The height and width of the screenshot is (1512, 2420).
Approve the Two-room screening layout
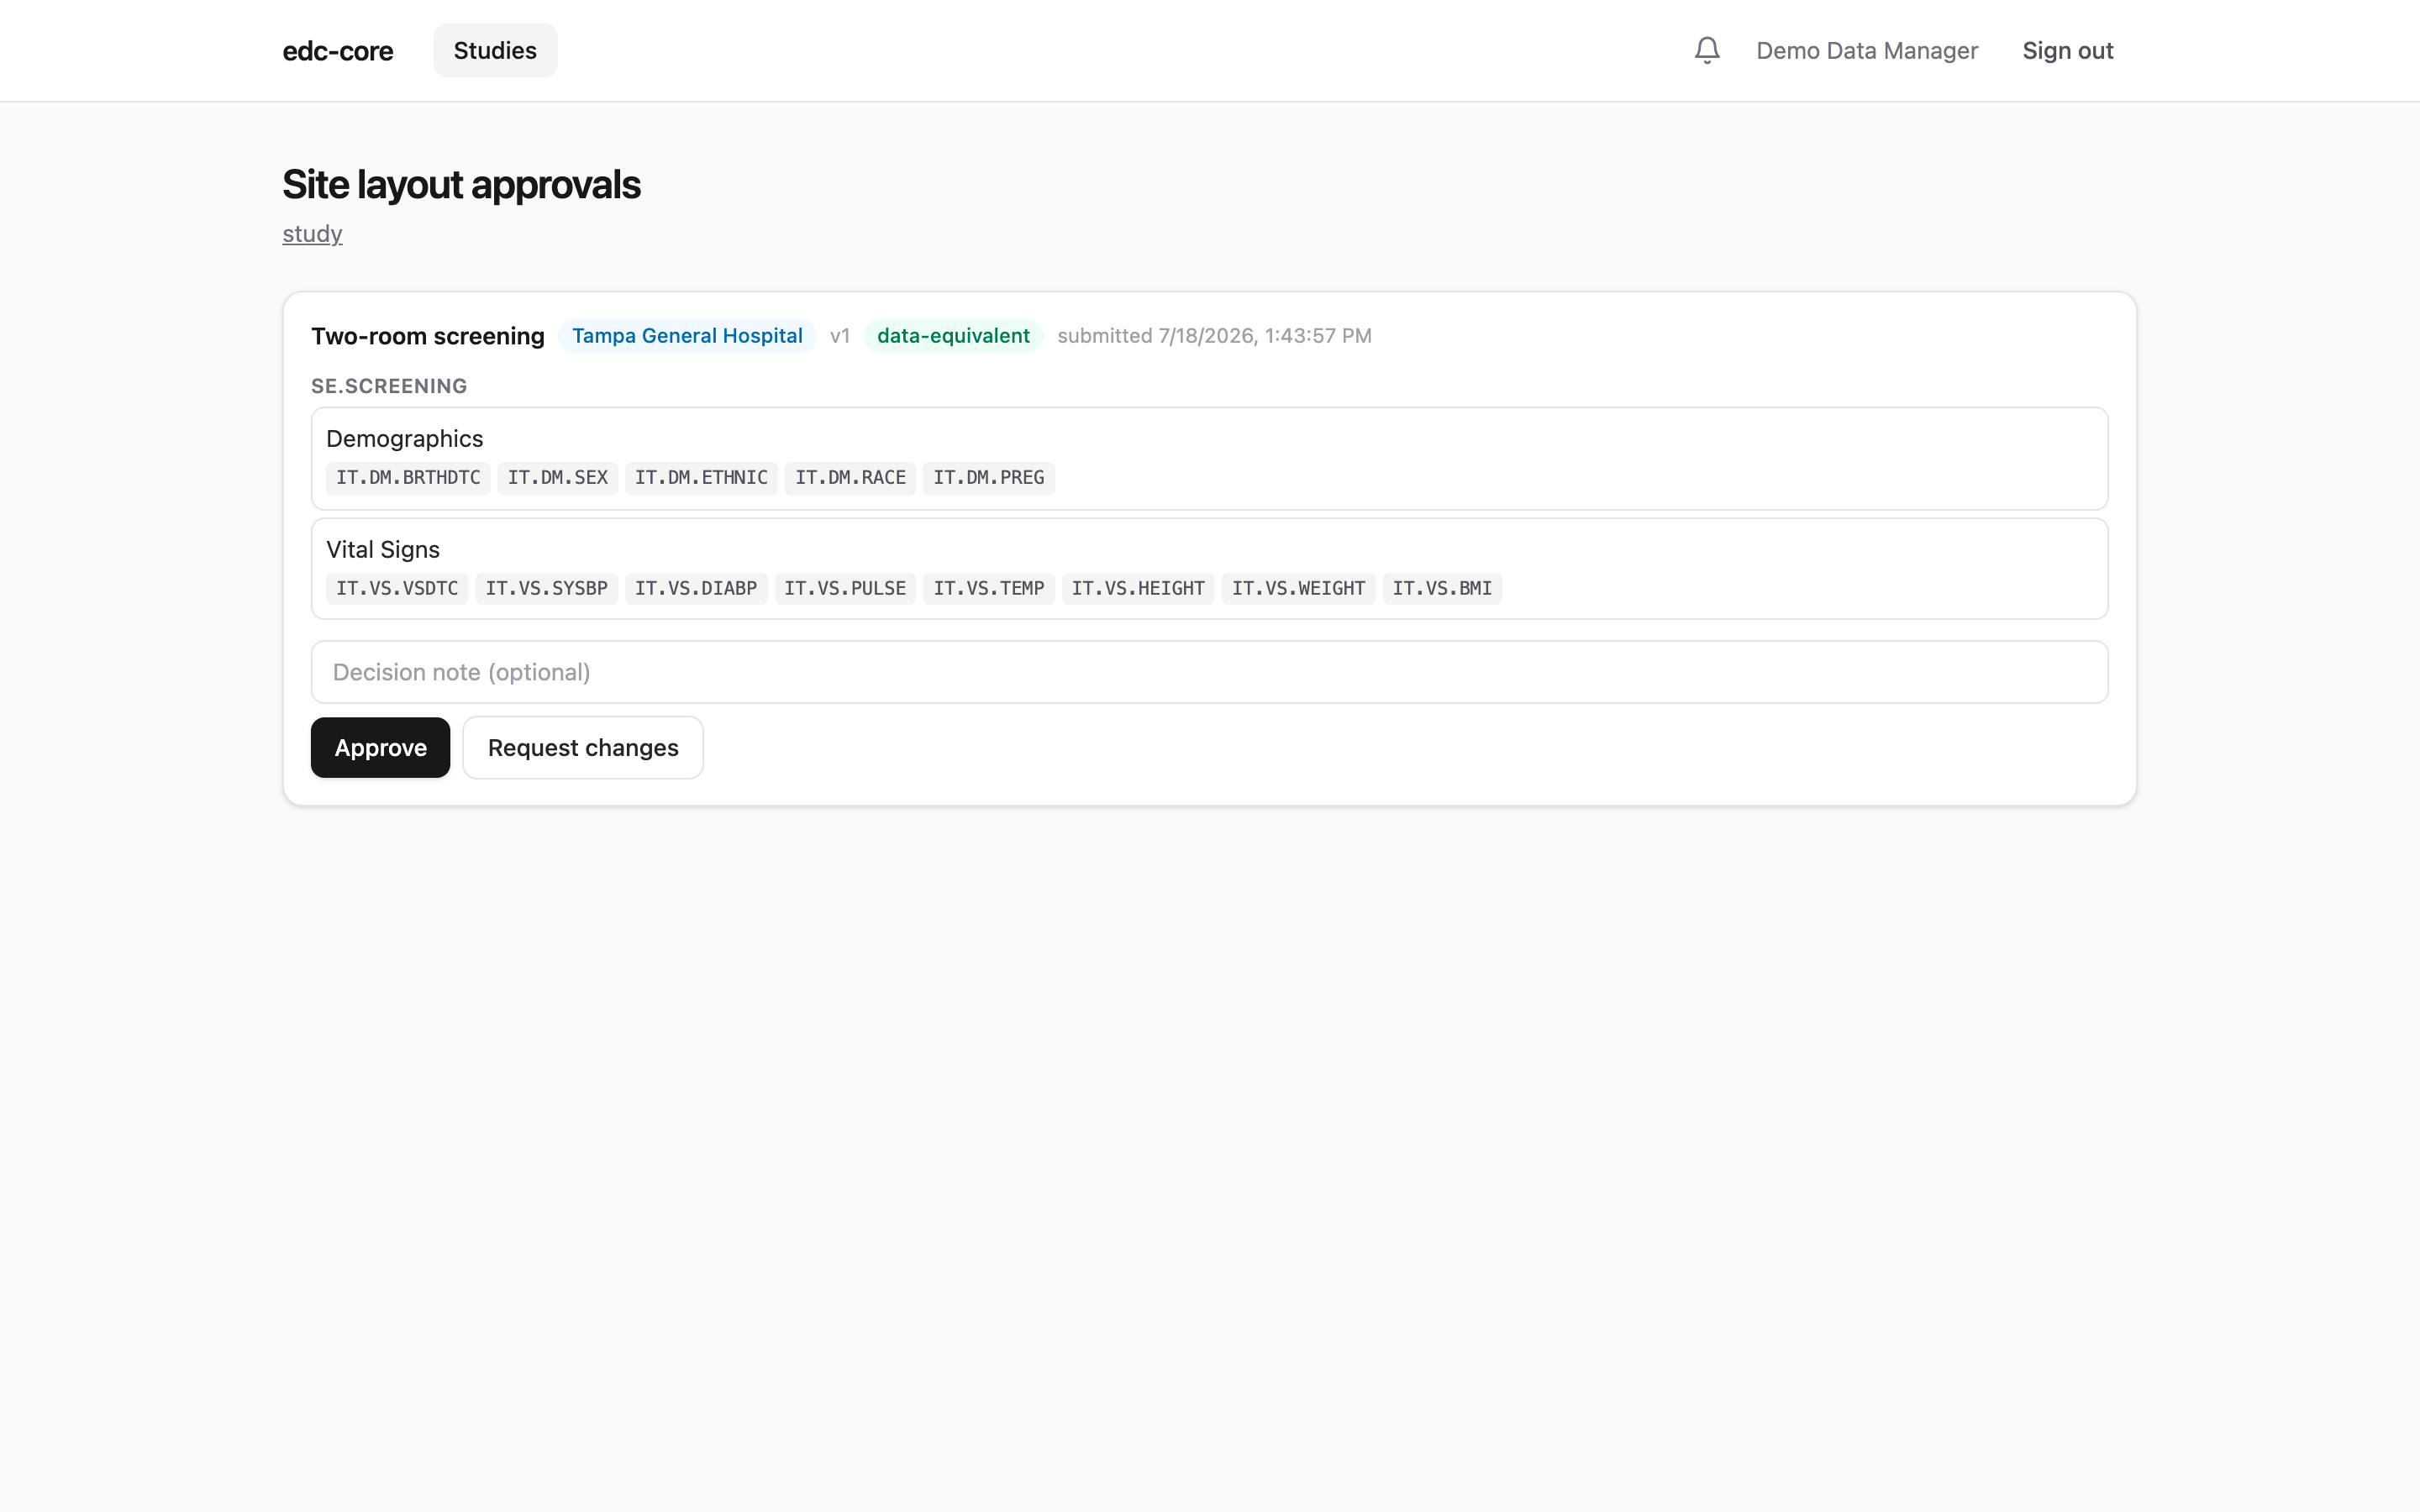(x=380, y=747)
